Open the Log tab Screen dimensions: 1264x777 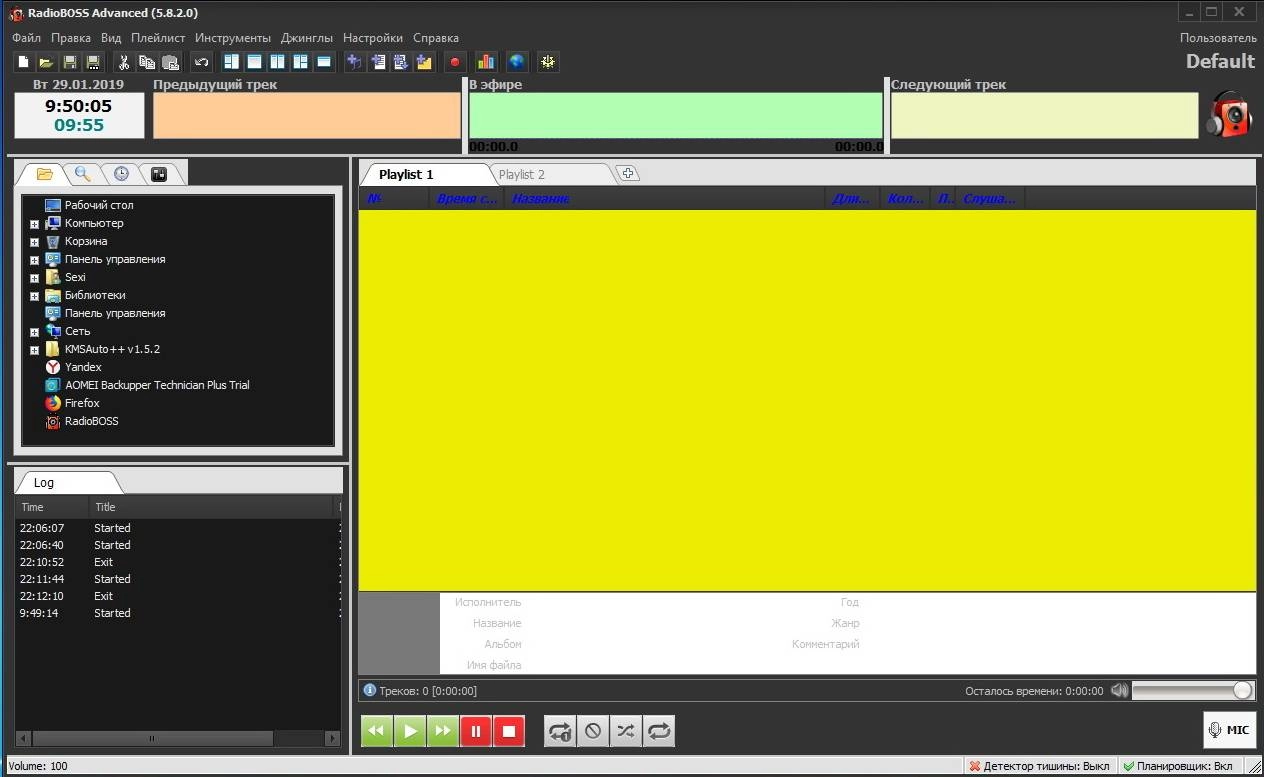click(x=44, y=482)
